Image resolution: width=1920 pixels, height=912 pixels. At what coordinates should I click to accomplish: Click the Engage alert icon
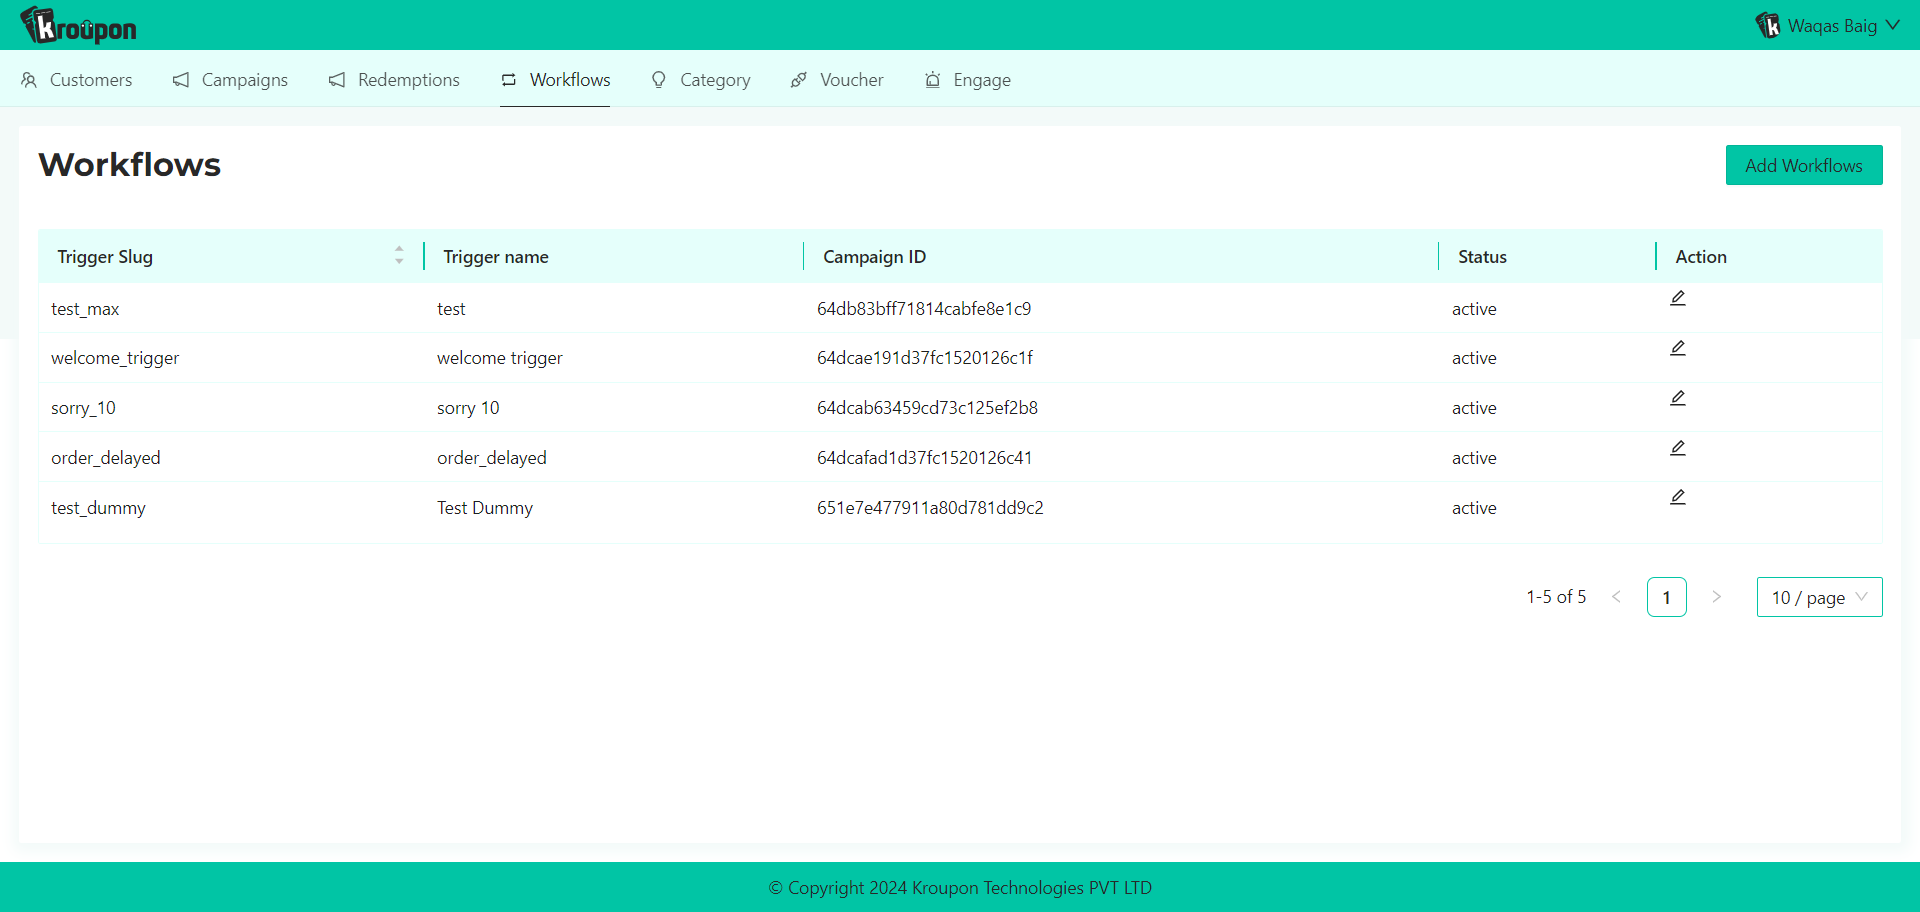click(x=932, y=80)
